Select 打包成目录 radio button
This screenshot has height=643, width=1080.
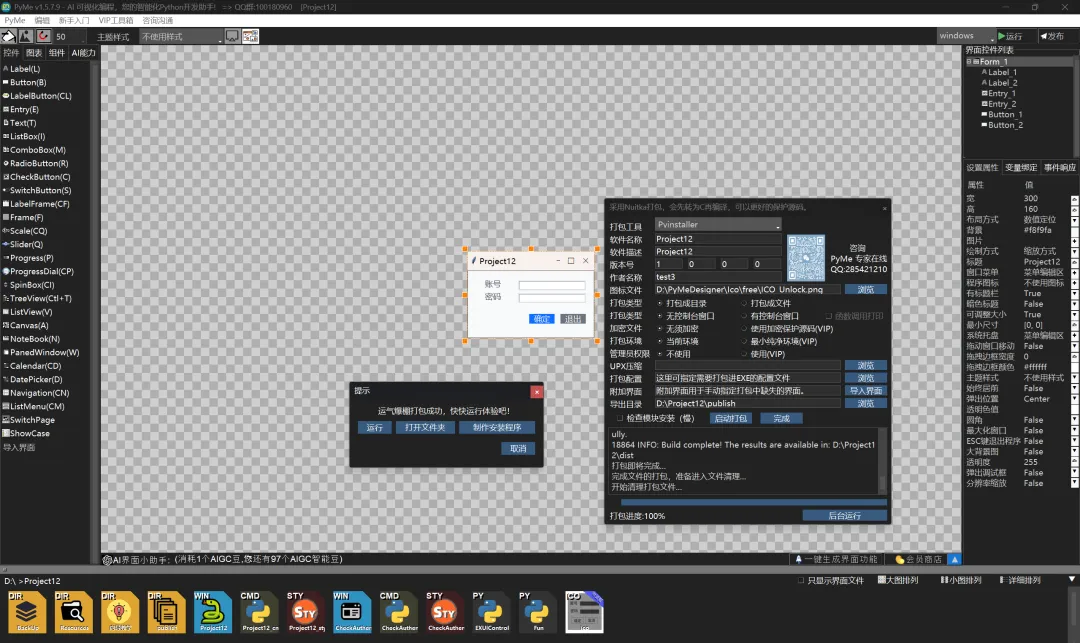[x=660, y=303]
